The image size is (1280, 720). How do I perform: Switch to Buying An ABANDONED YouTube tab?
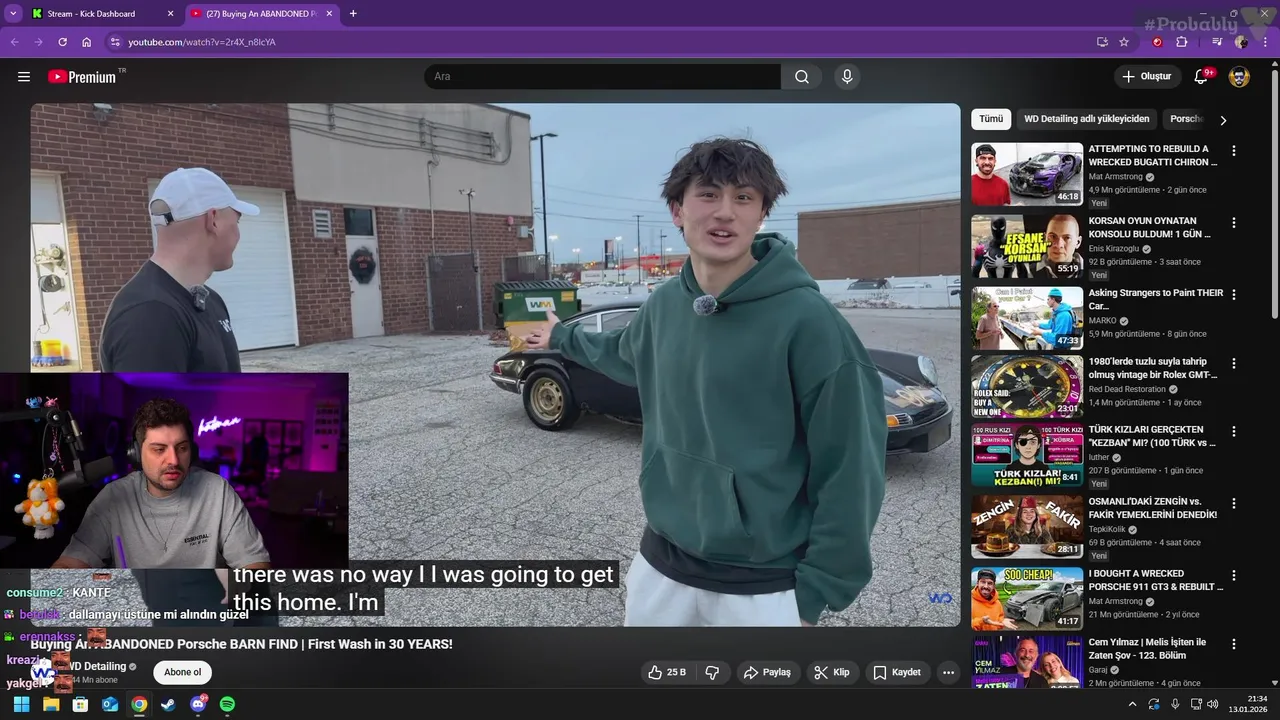[x=262, y=14]
